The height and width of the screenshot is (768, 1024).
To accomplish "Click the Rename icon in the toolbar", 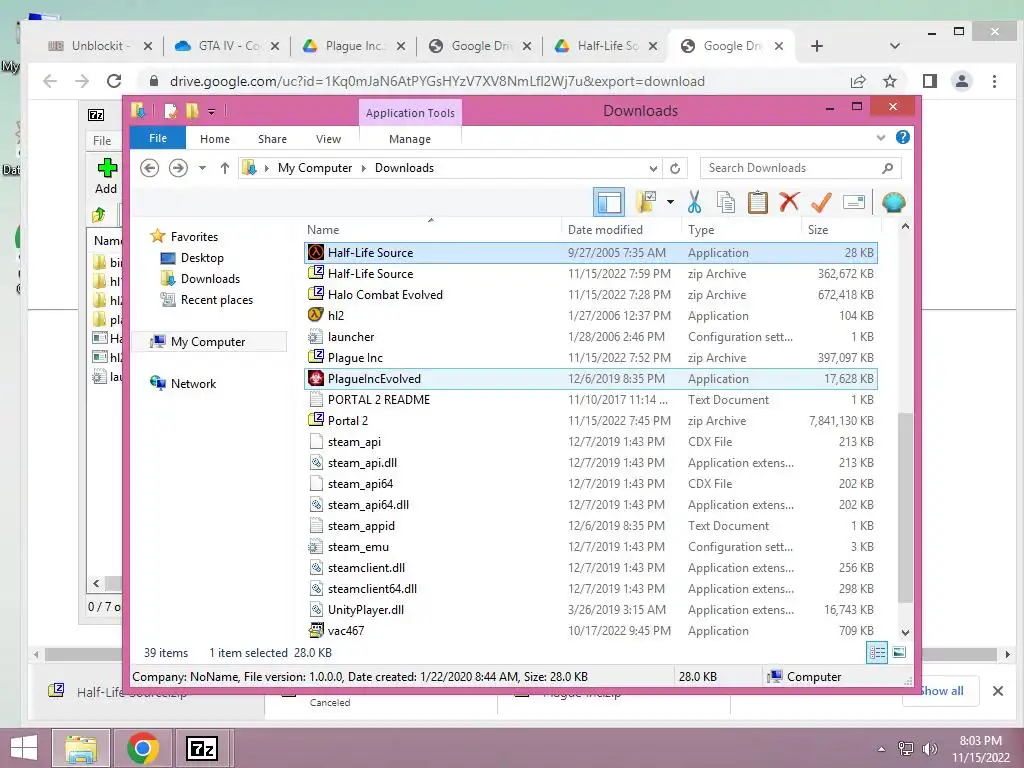I will pyautogui.click(x=854, y=202).
